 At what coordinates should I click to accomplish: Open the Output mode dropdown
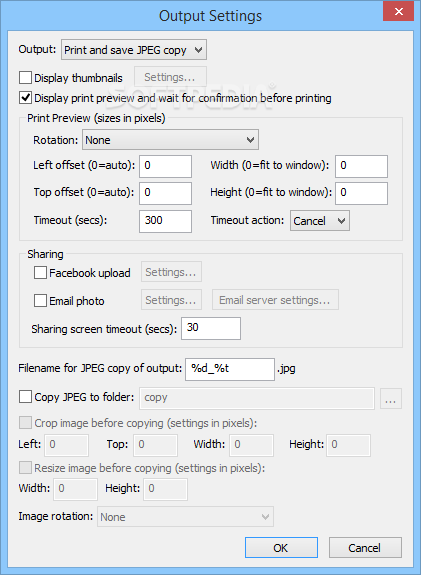click(x=134, y=50)
